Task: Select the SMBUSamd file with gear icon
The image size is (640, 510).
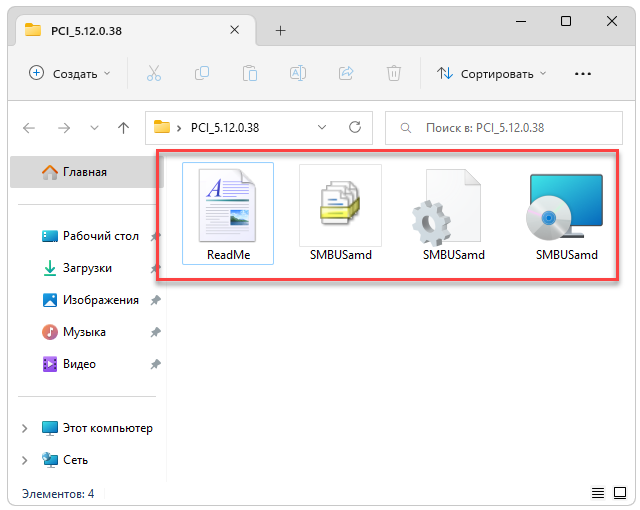Action: pos(453,213)
